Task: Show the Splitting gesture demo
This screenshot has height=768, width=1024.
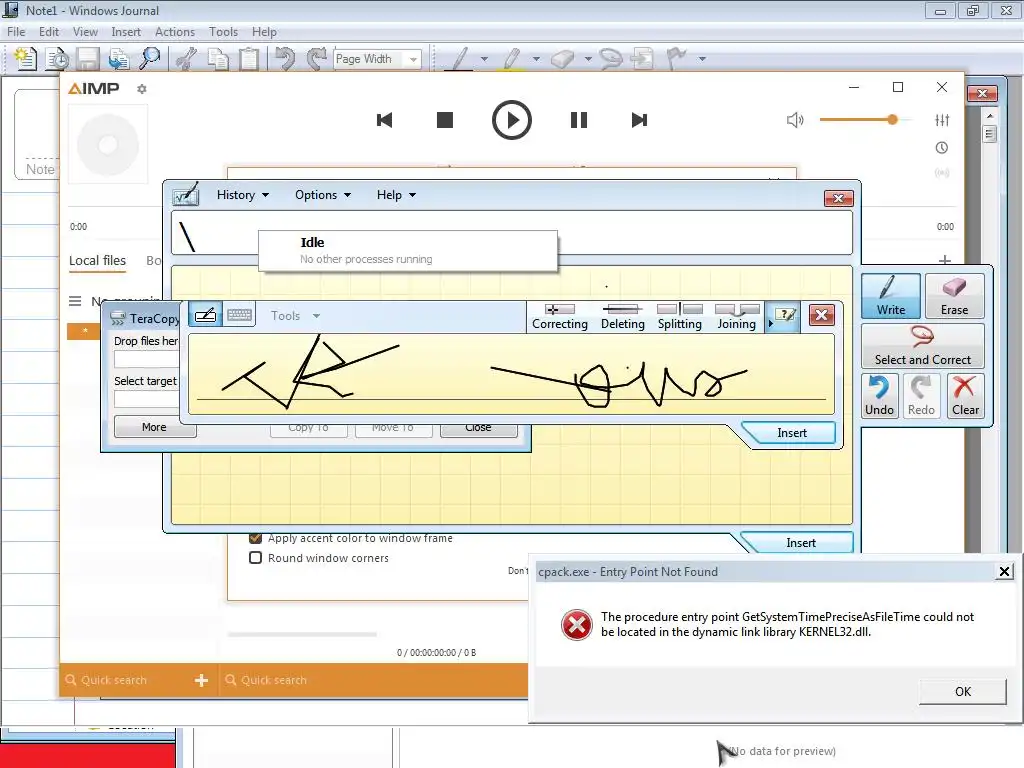Action: pos(679,316)
